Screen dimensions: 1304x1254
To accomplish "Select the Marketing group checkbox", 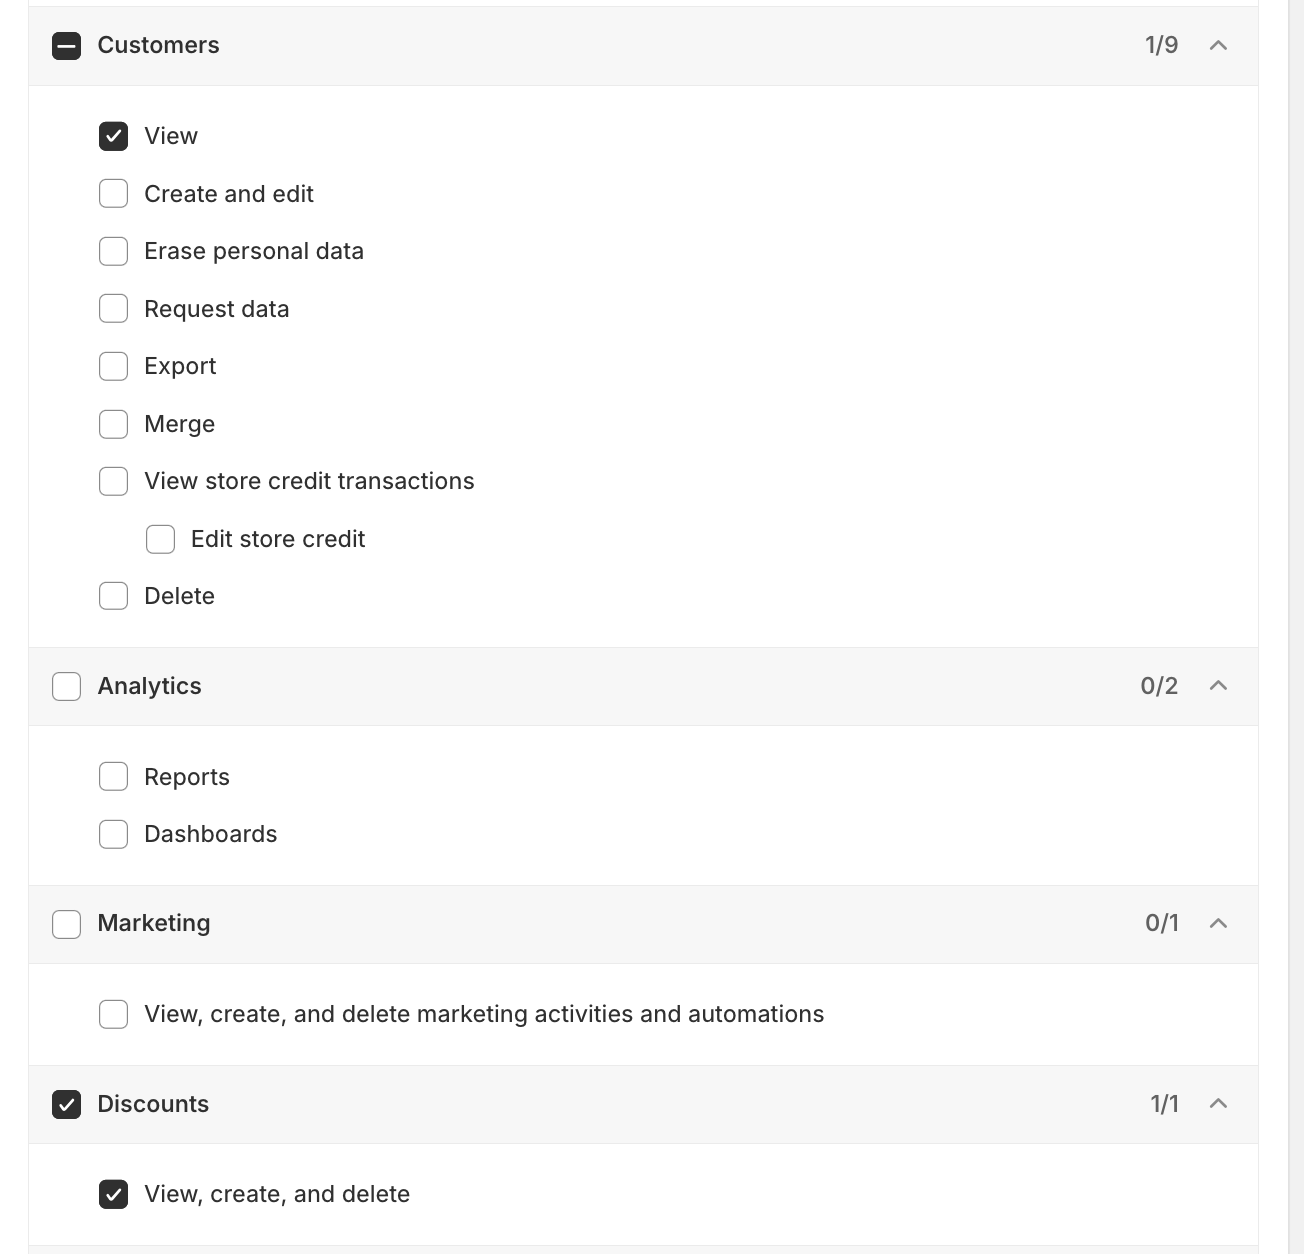I will click(66, 924).
